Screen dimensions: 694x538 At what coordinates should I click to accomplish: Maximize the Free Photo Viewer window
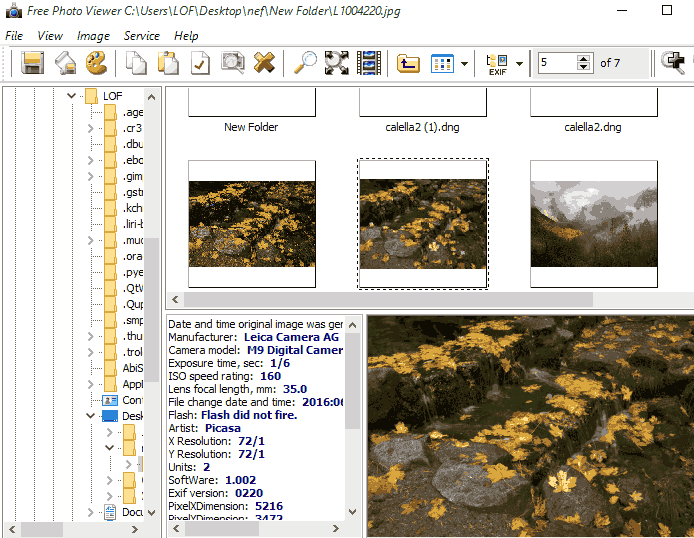667,10
